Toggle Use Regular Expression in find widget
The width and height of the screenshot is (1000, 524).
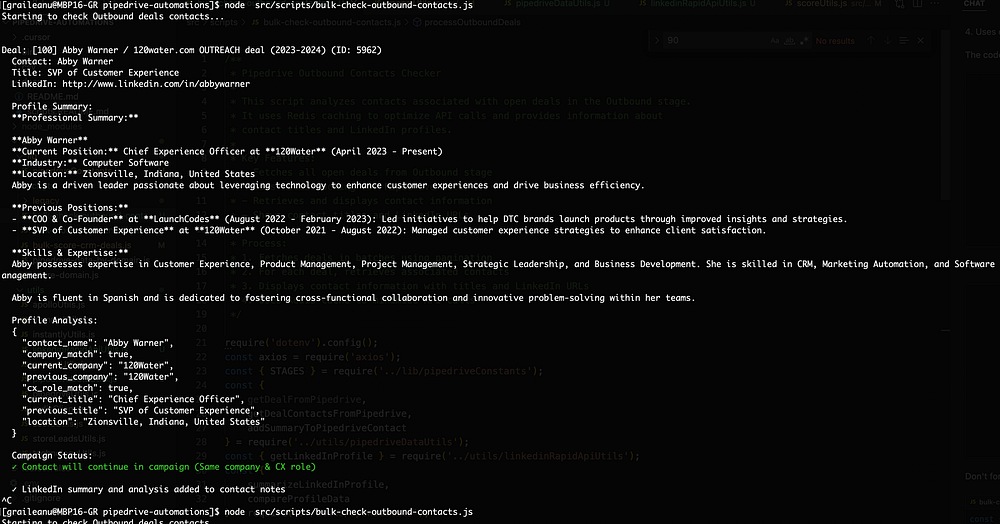coord(804,41)
